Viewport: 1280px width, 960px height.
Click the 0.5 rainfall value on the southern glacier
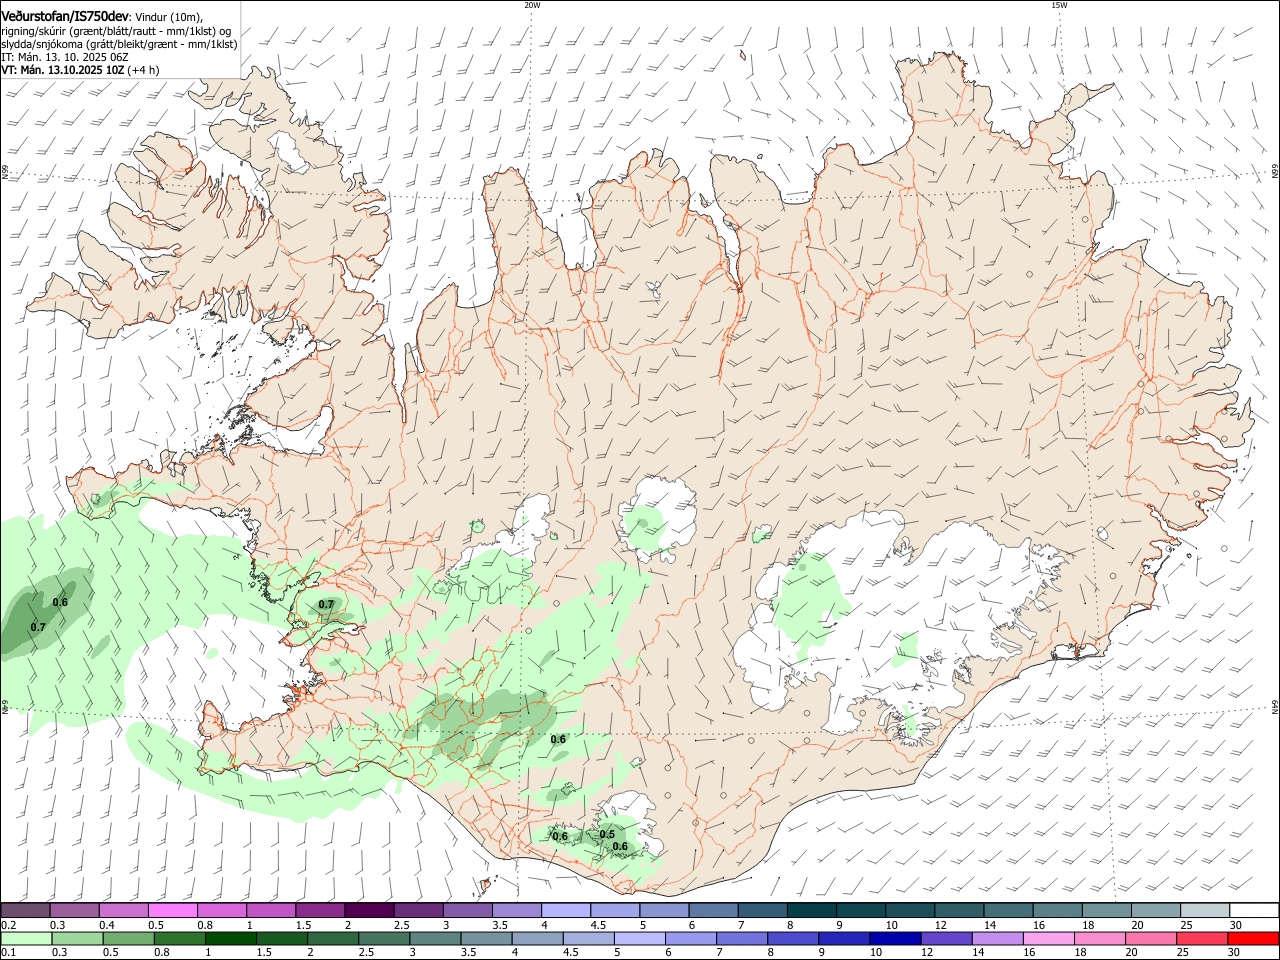(x=607, y=835)
